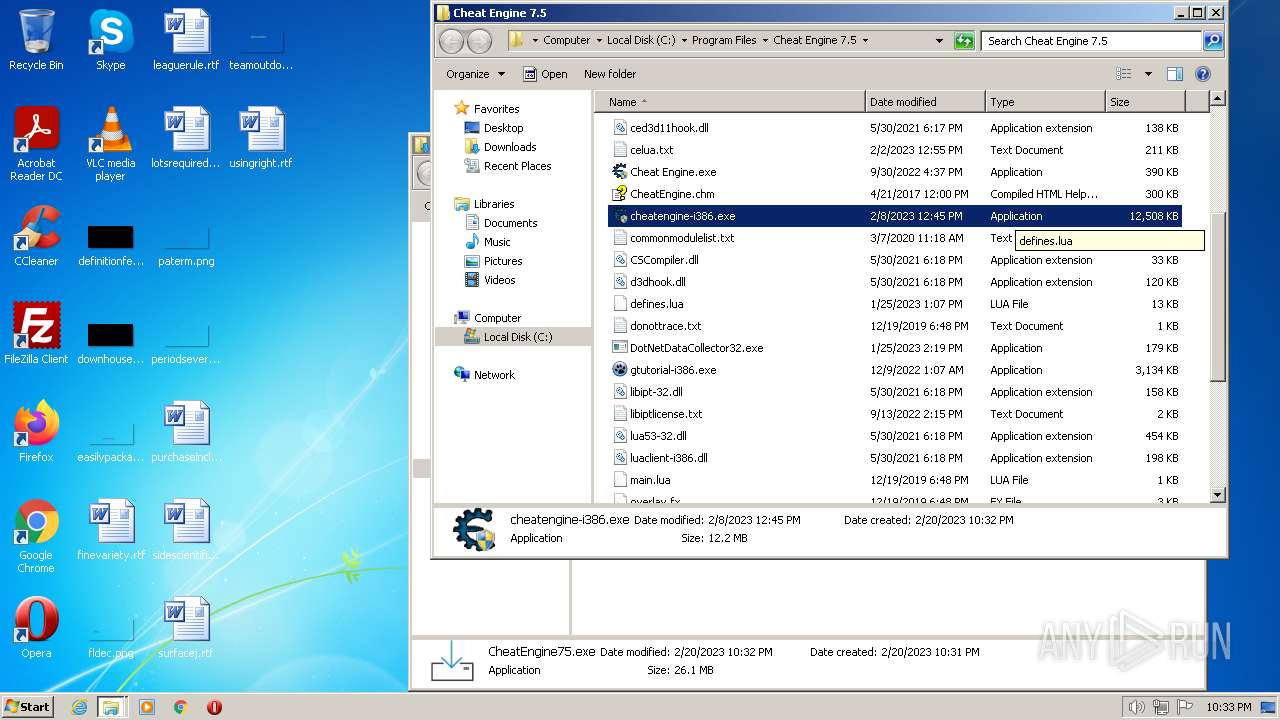Image resolution: width=1280 pixels, height=720 pixels.
Task: Sort files by the Size column
Action: coord(1145,102)
